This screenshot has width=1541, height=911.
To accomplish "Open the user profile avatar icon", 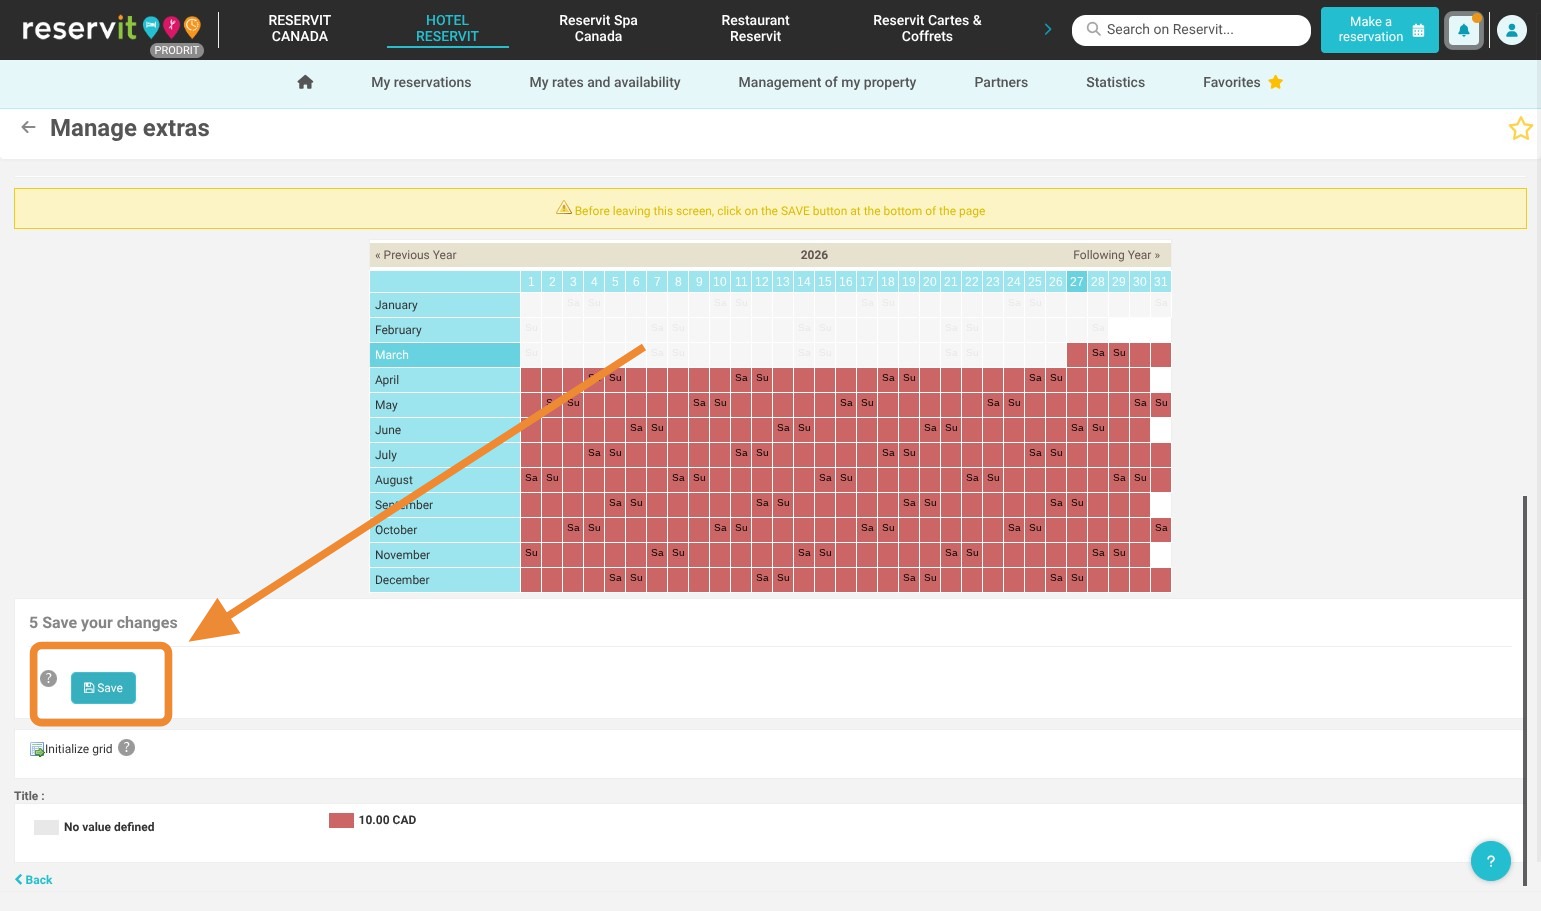I will pos(1511,30).
